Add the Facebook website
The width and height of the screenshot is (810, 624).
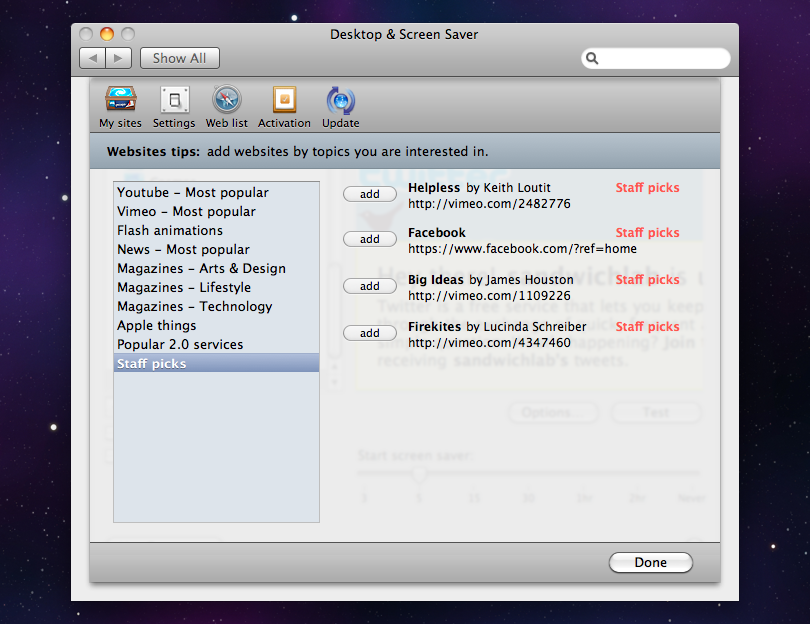click(x=370, y=239)
